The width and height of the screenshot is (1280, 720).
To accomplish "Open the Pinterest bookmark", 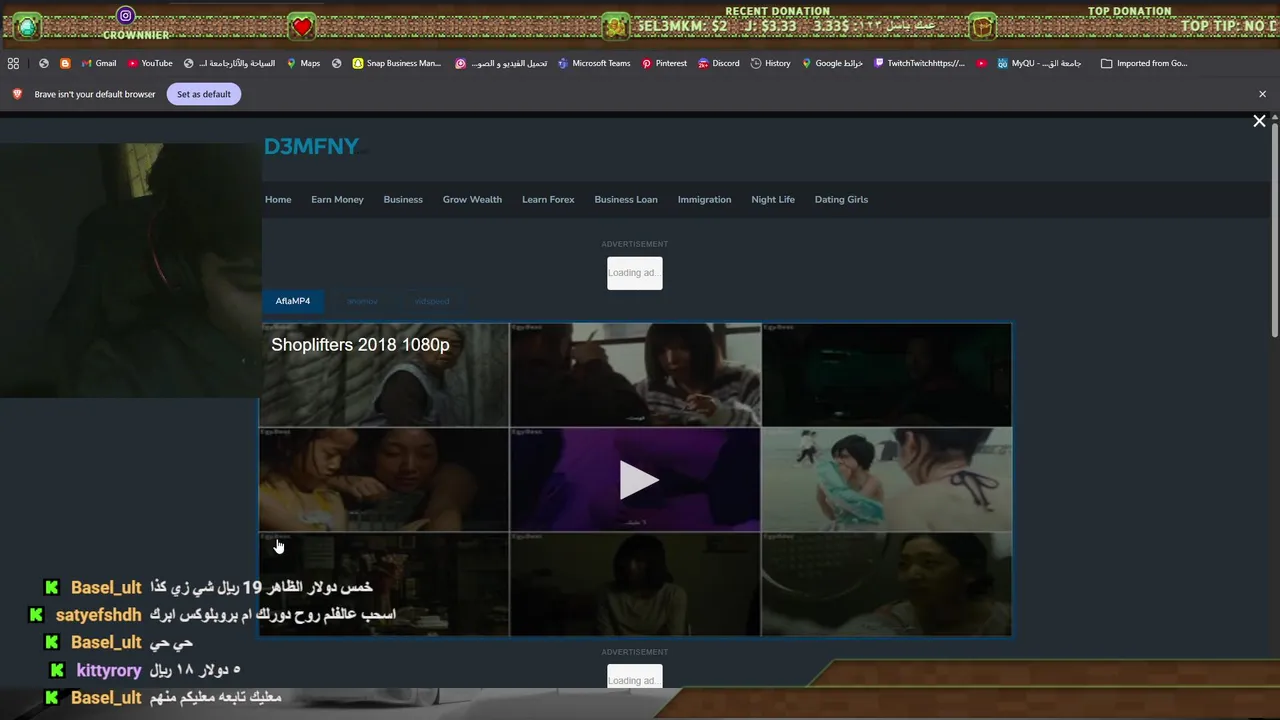I will (x=664, y=63).
